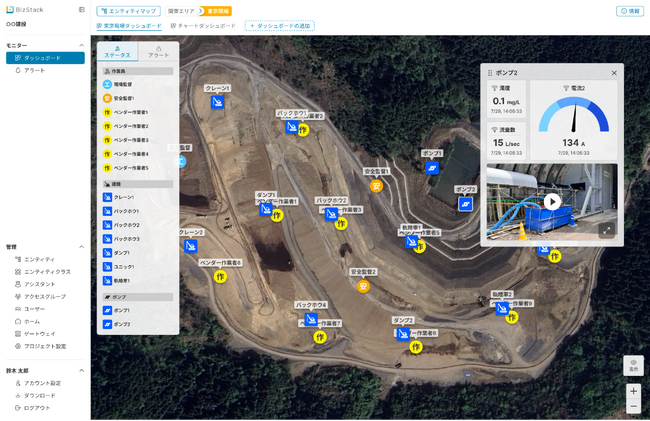Viewport: 650px width, 421px height.
Task: Collapse the 鈴木 太郎 user section
Action: coord(81,370)
